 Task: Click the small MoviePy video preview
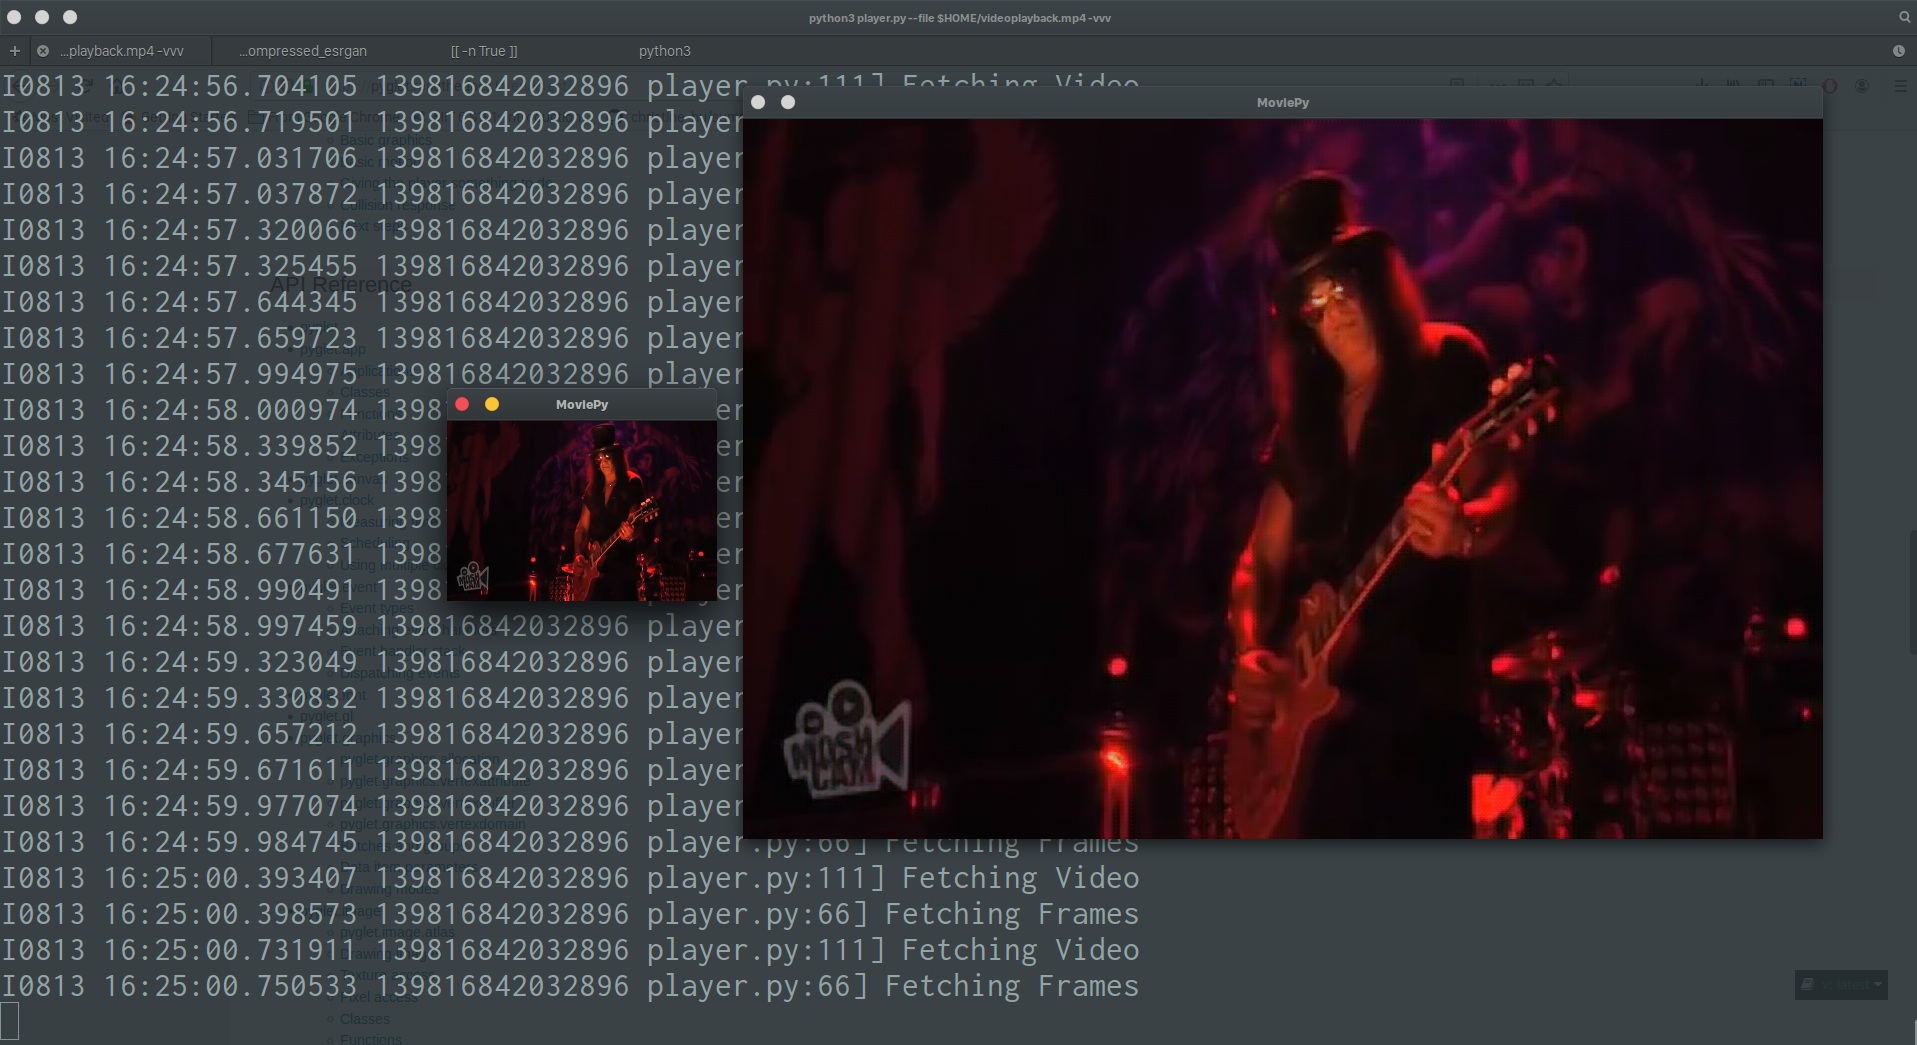click(x=582, y=511)
